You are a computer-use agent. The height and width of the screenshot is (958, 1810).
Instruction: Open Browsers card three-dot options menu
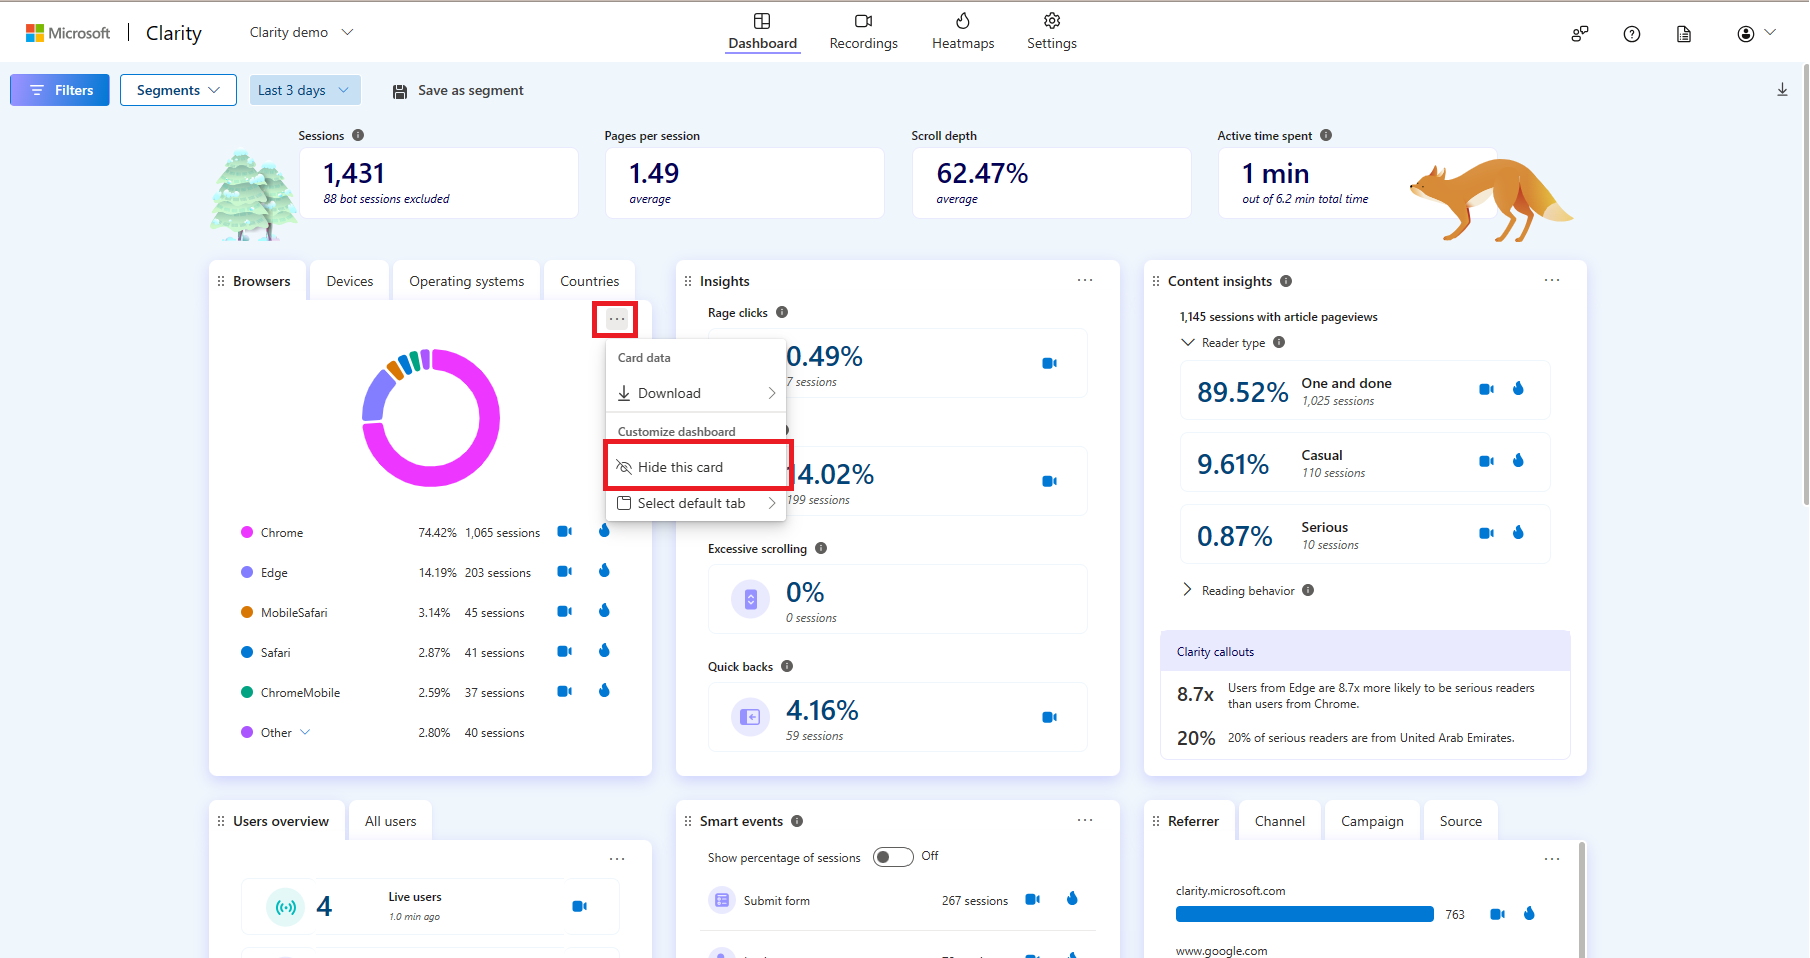tap(616, 319)
